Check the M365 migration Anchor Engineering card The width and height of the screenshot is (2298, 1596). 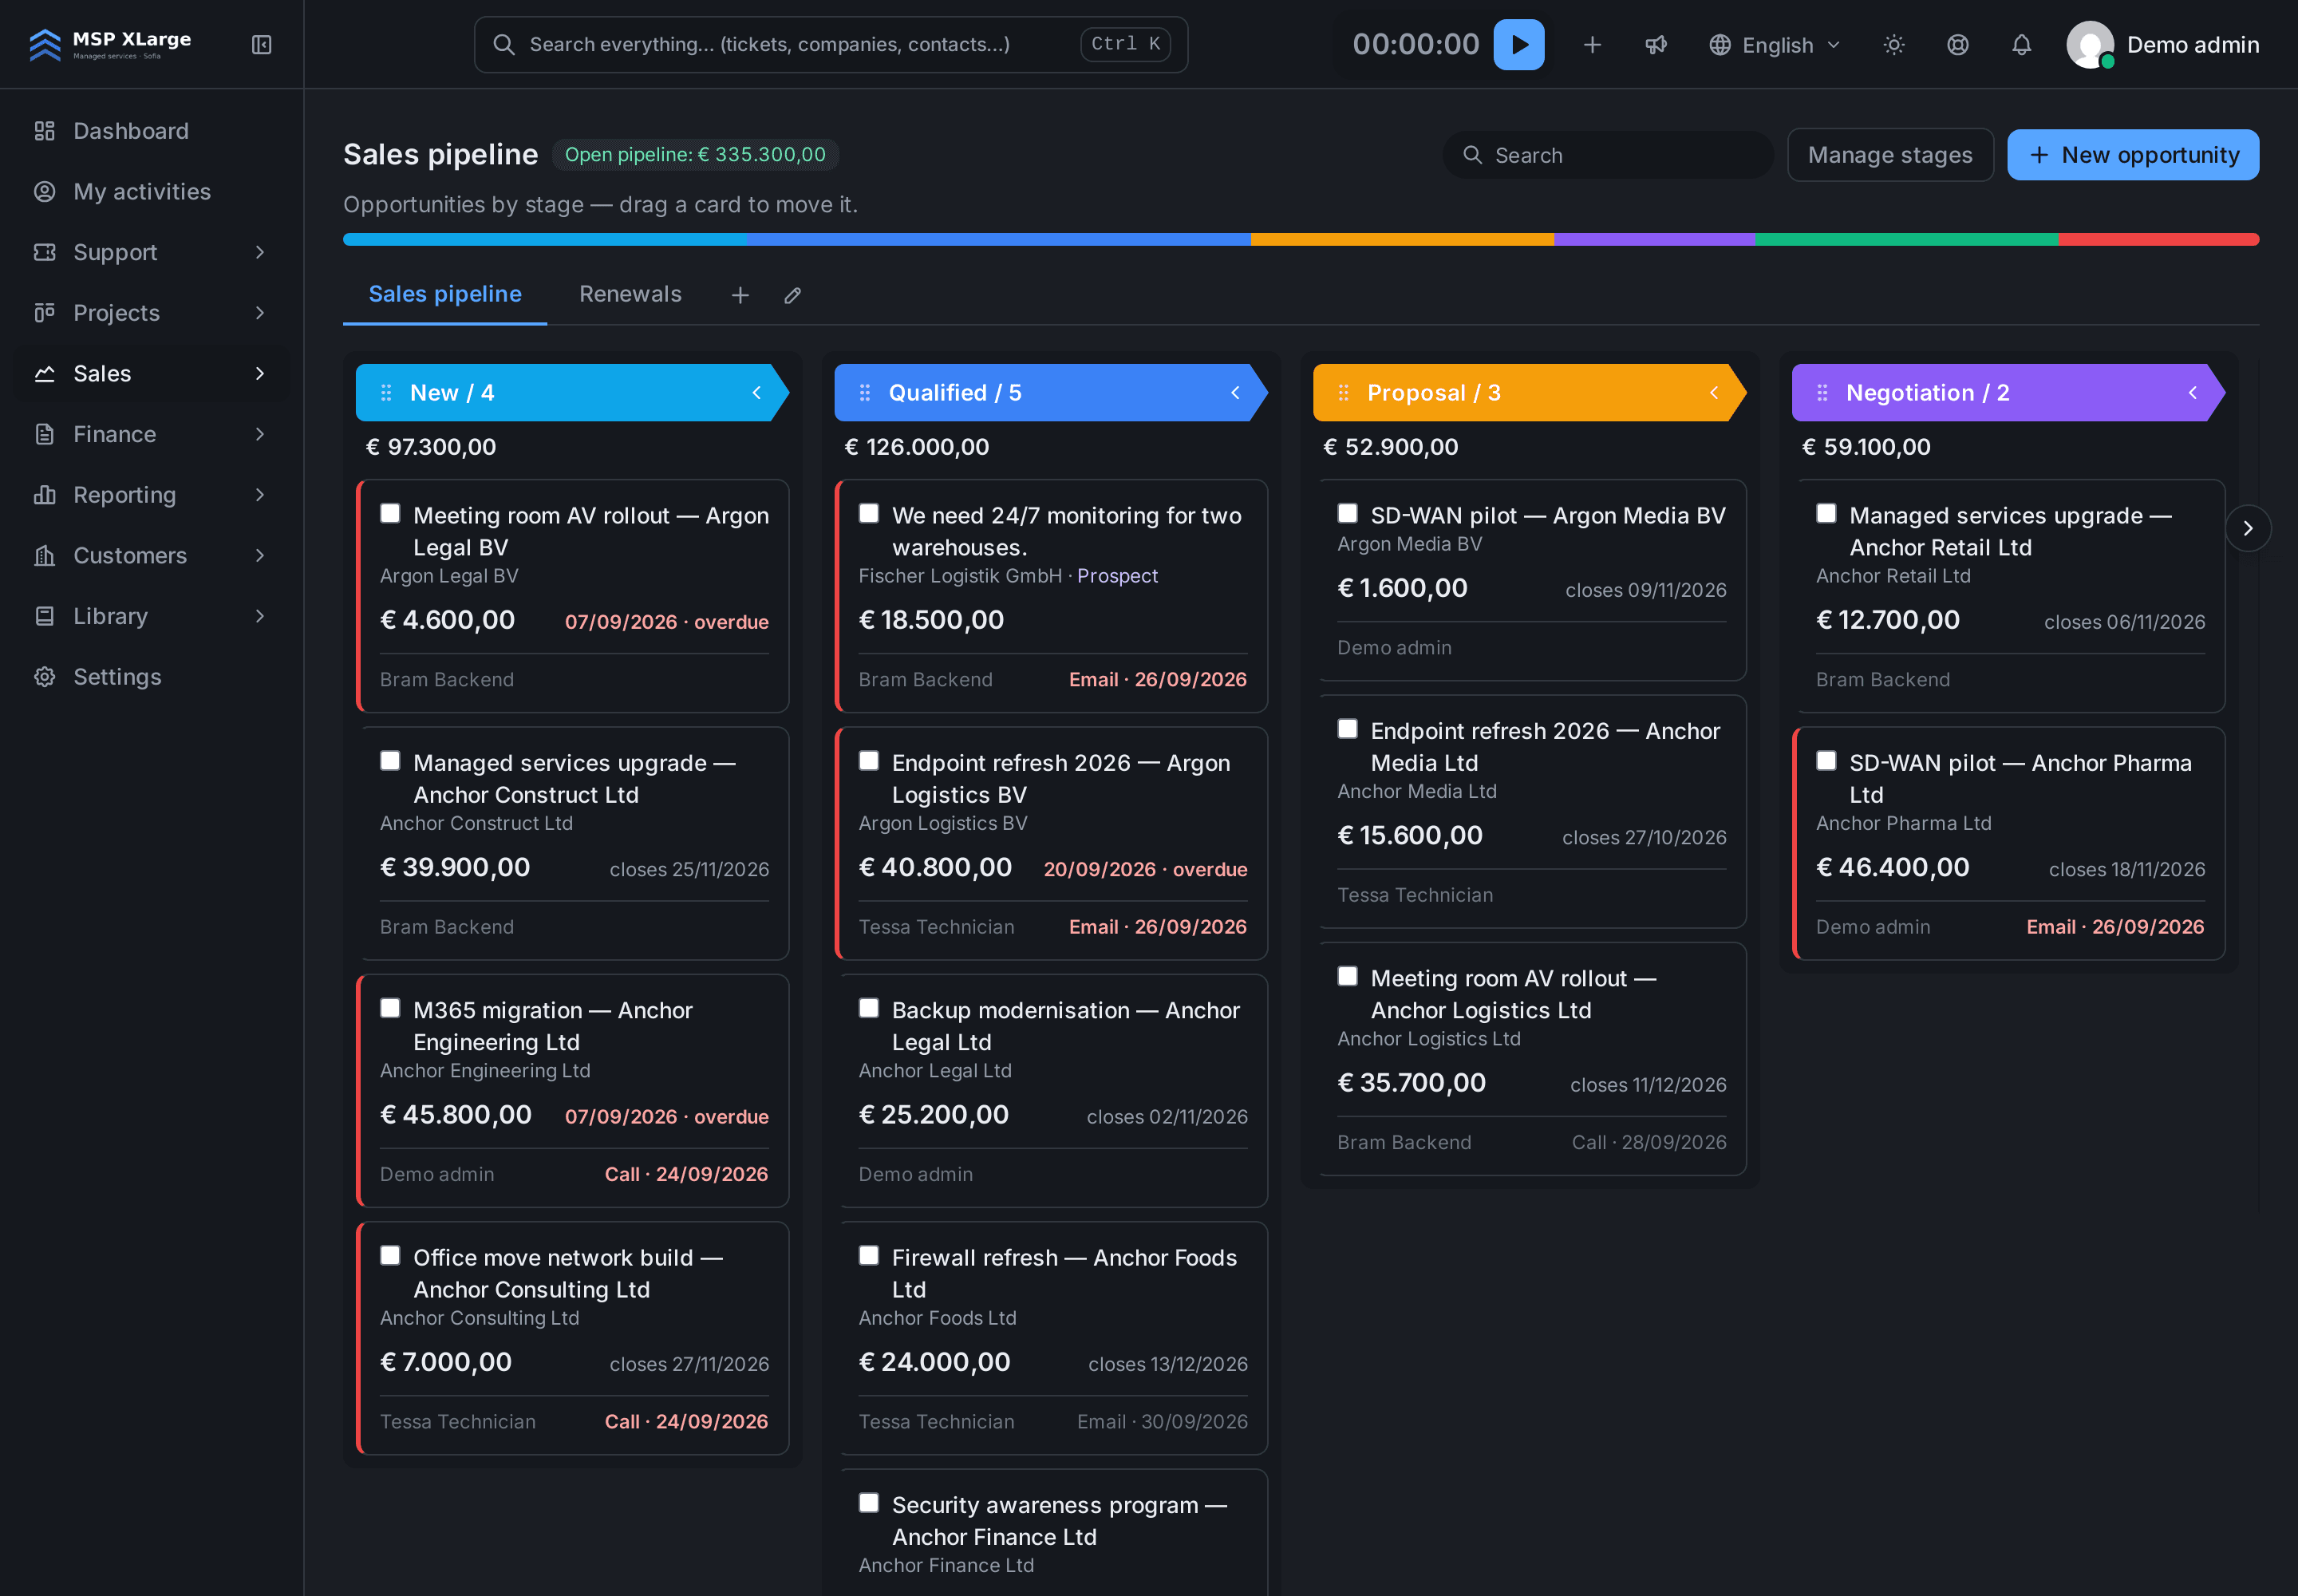[x=390, y=1008]
